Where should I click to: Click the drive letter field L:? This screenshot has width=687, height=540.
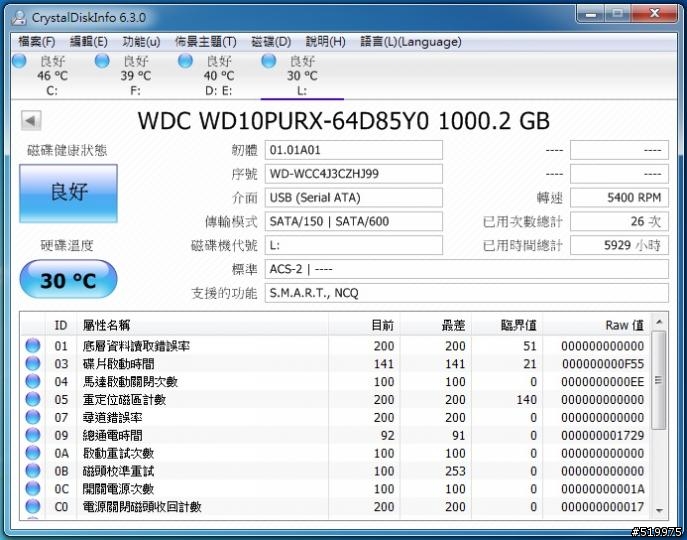coord(354,245)
